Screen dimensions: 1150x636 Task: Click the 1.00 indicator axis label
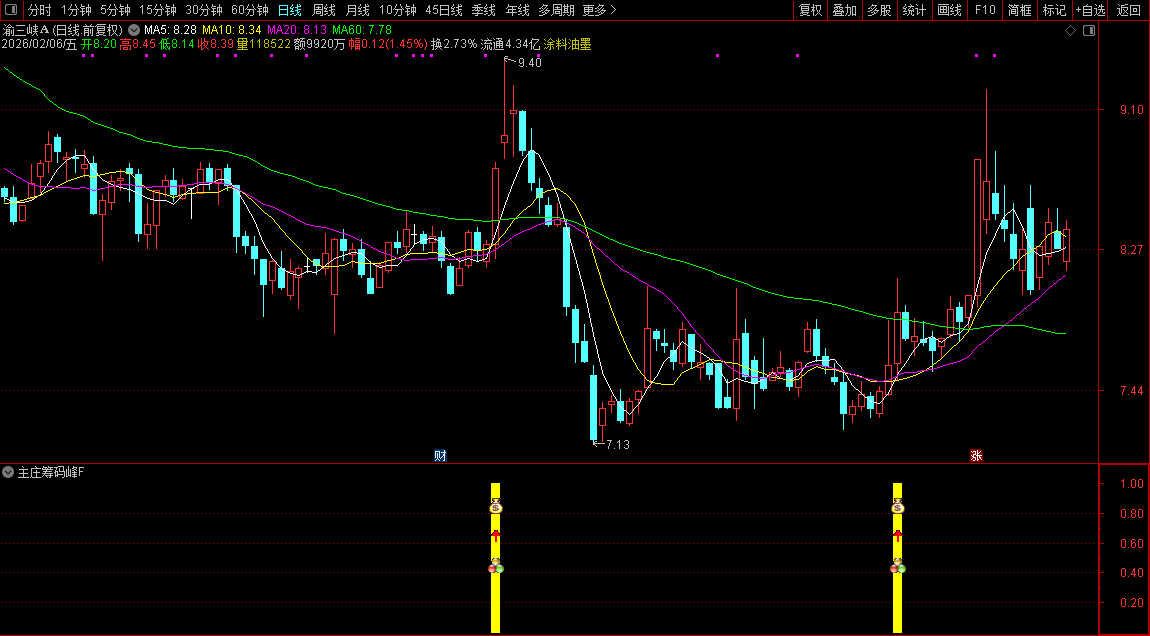pos(1132,483)
